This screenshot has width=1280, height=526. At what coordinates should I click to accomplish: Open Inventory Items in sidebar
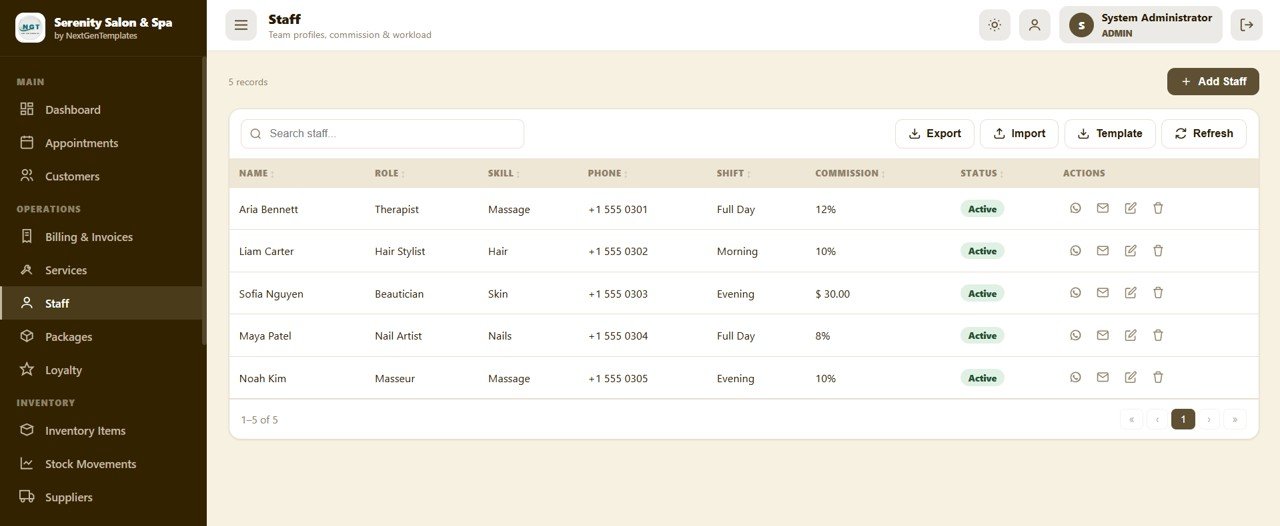point(102,431)
